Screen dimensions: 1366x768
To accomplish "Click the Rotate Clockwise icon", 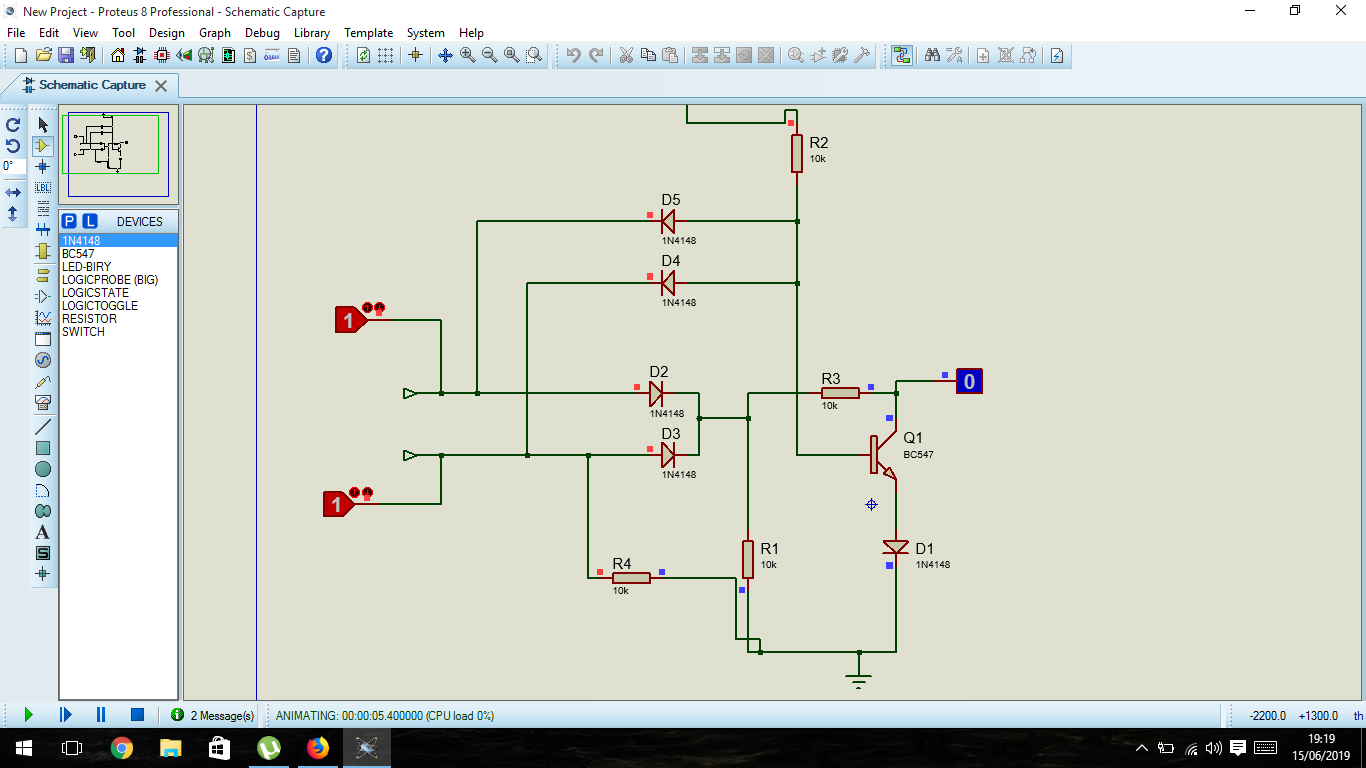I will tap(13, 125).
